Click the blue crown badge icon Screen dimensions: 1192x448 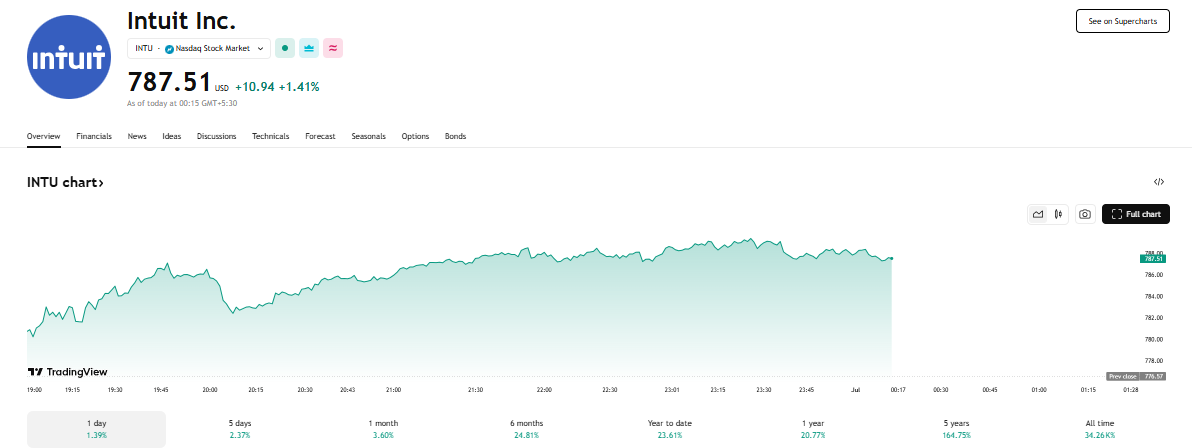[x=309, y=48]
